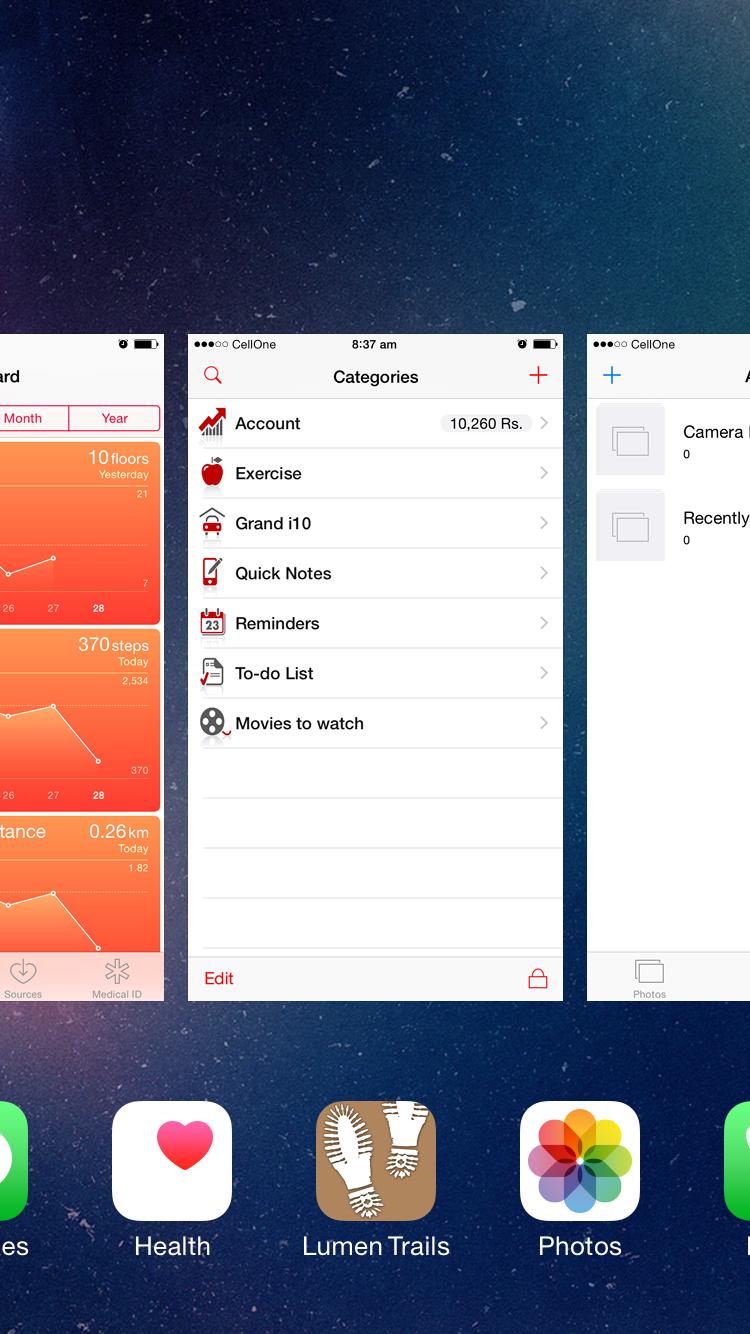Expand the Exercise row chevron
Viewport: 750px width, 1334px height.
[x=544, y=473]
